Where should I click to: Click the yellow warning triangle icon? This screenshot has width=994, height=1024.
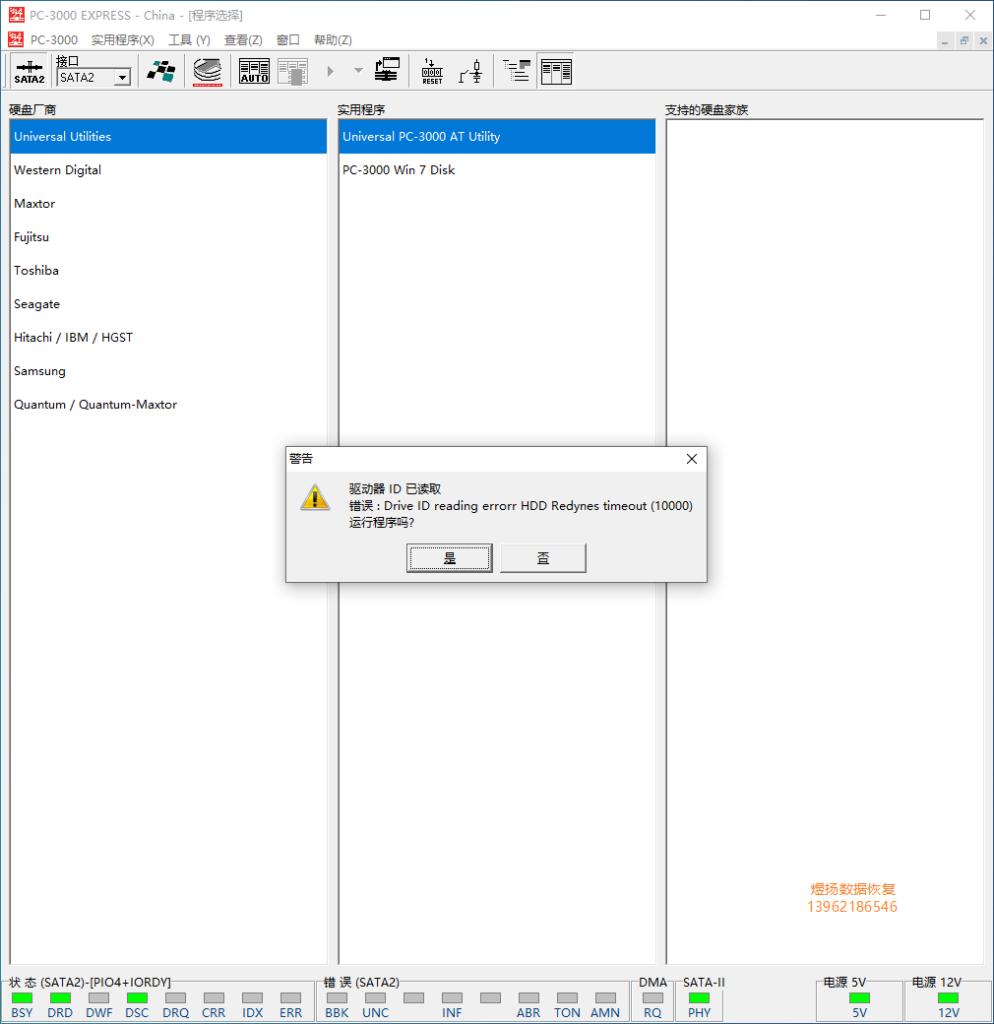pos(315,498)
